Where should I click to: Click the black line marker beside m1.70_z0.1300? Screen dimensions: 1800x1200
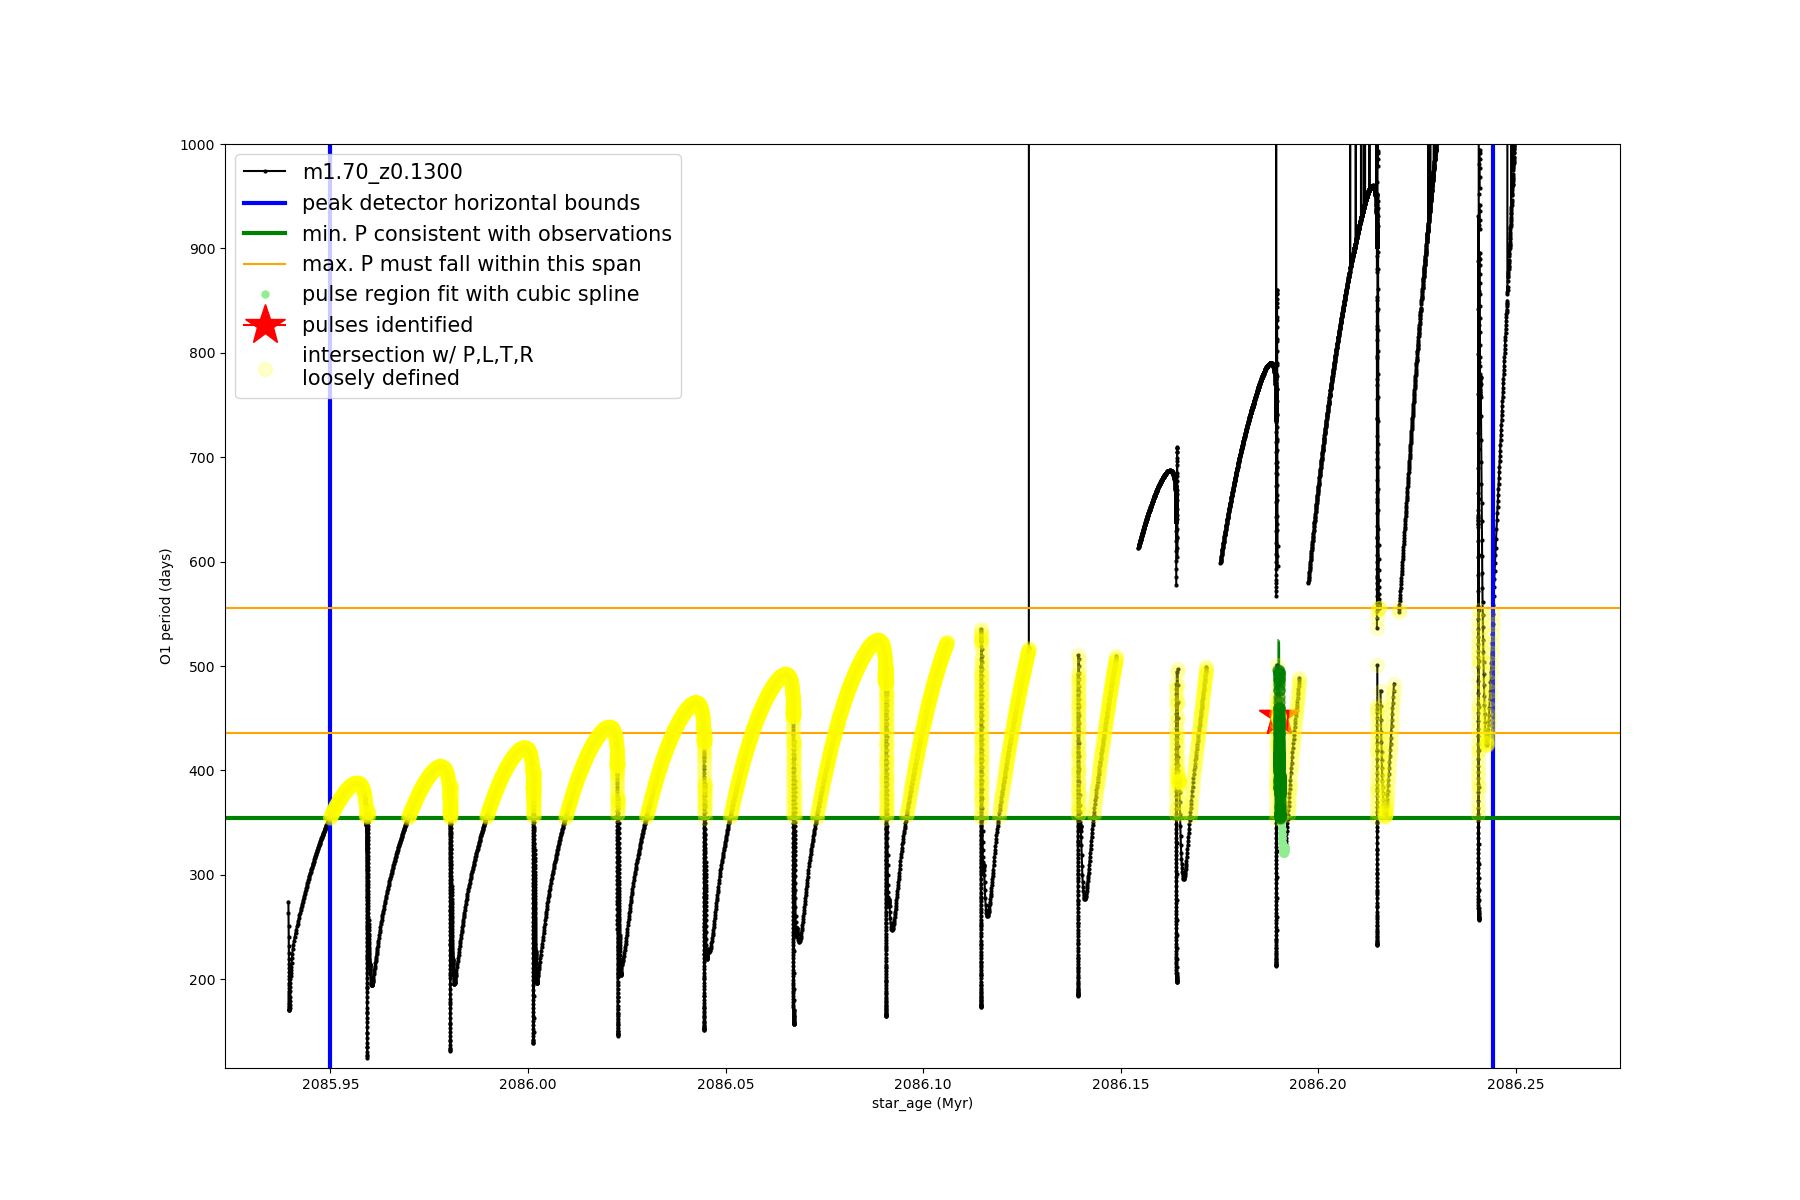pyautogui.click(x=265, y=172)
